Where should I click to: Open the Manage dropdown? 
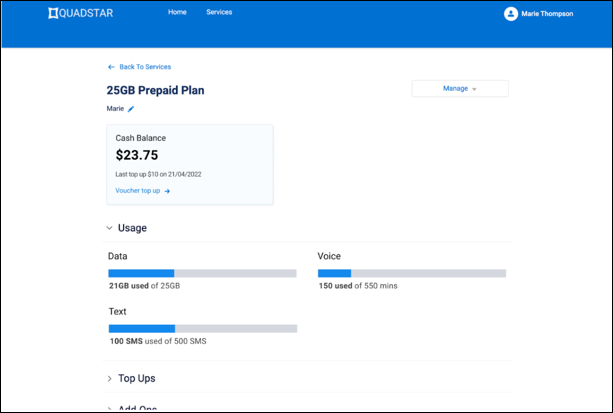pyautogui.click(x=460, y=88)
